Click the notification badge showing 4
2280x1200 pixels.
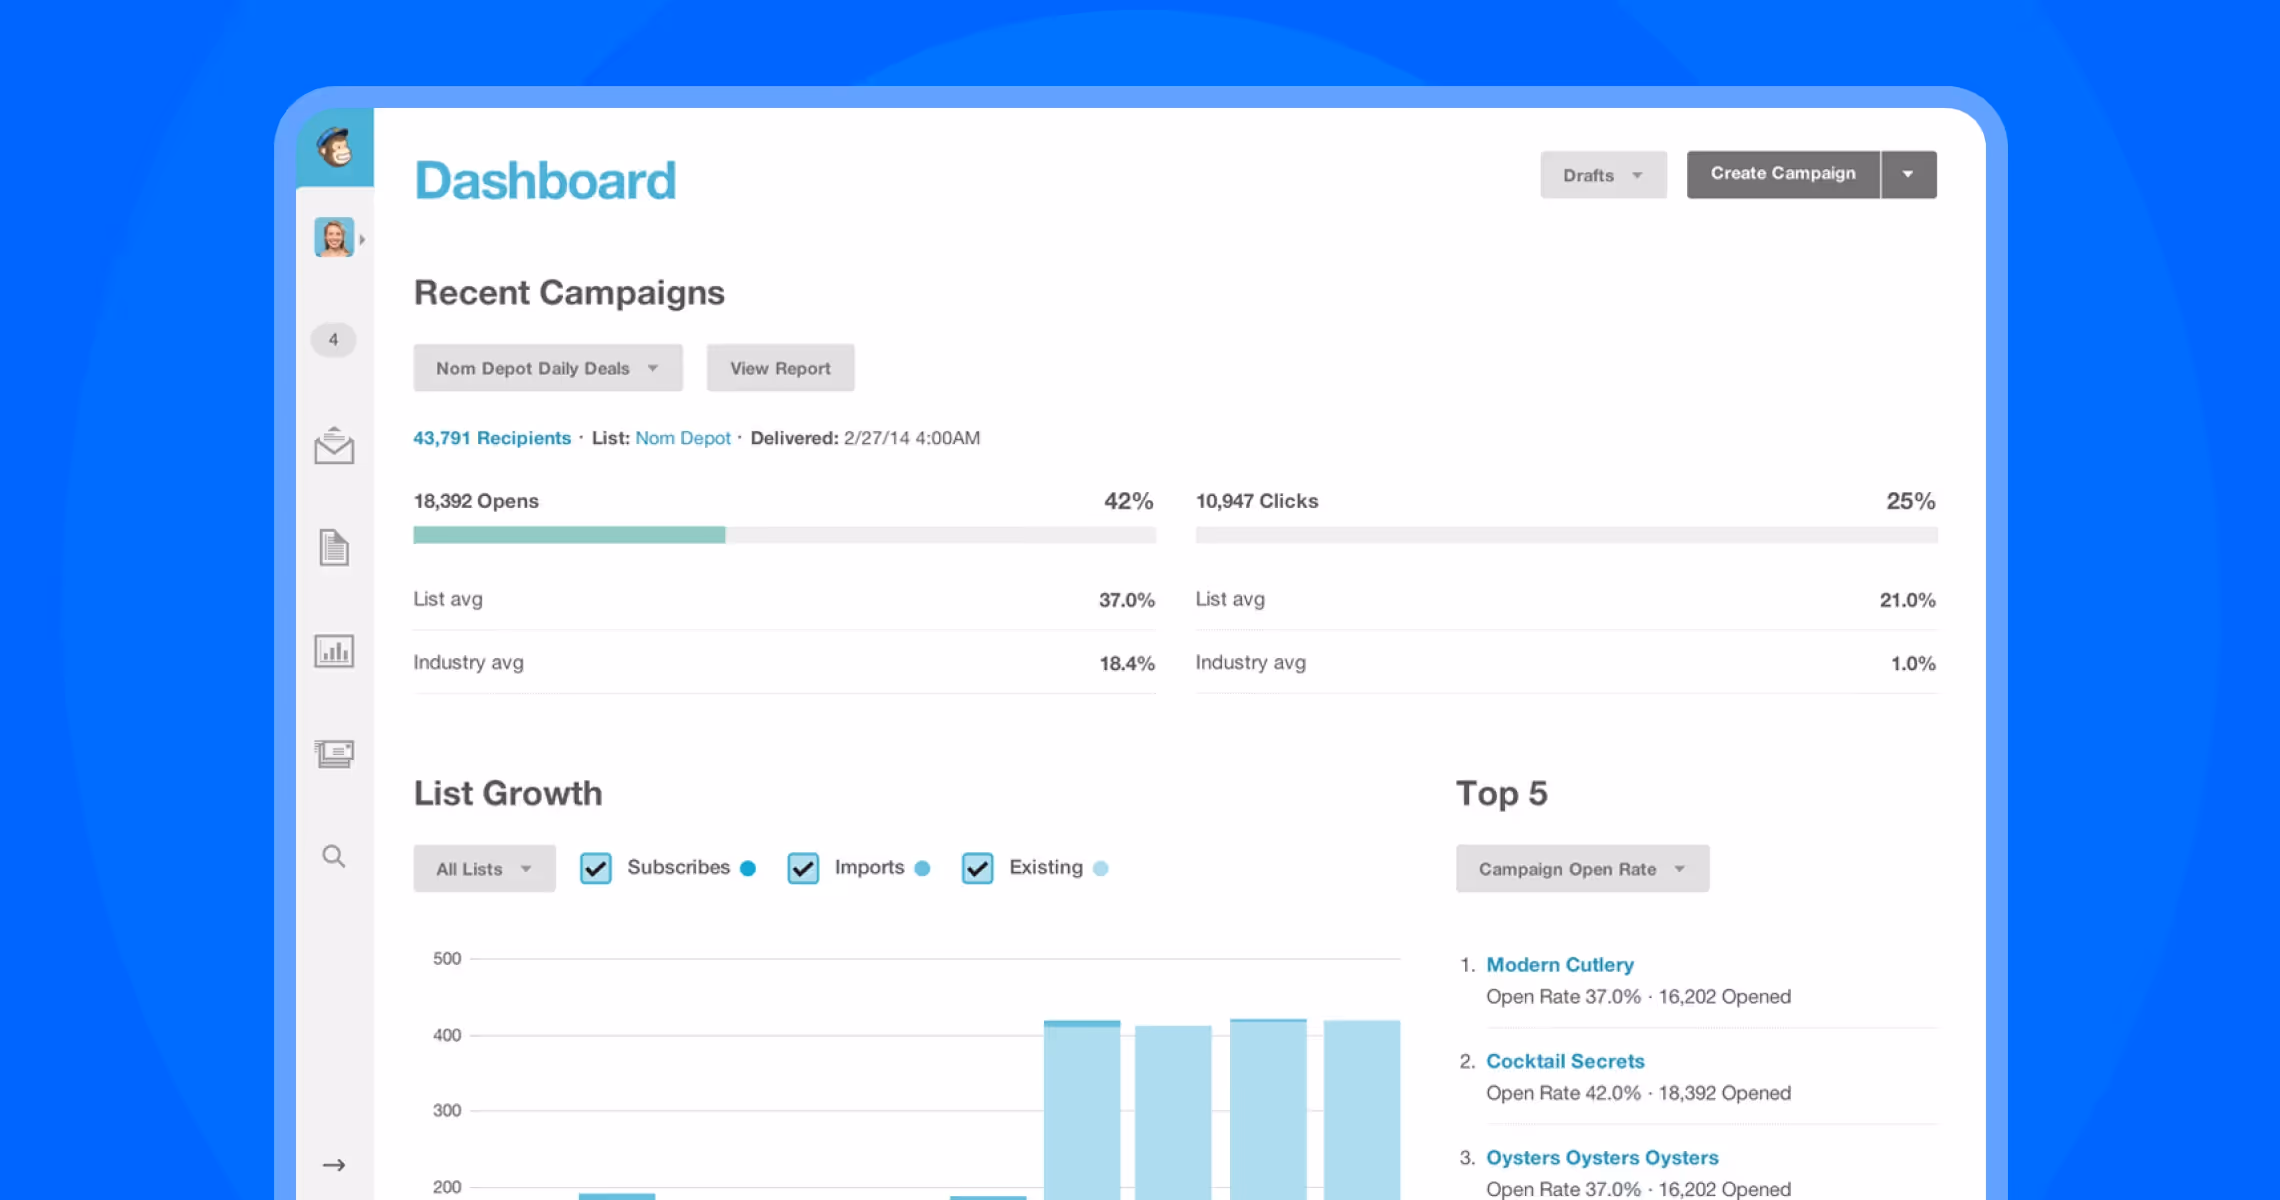pyautogui.click(x=333, y=340)
